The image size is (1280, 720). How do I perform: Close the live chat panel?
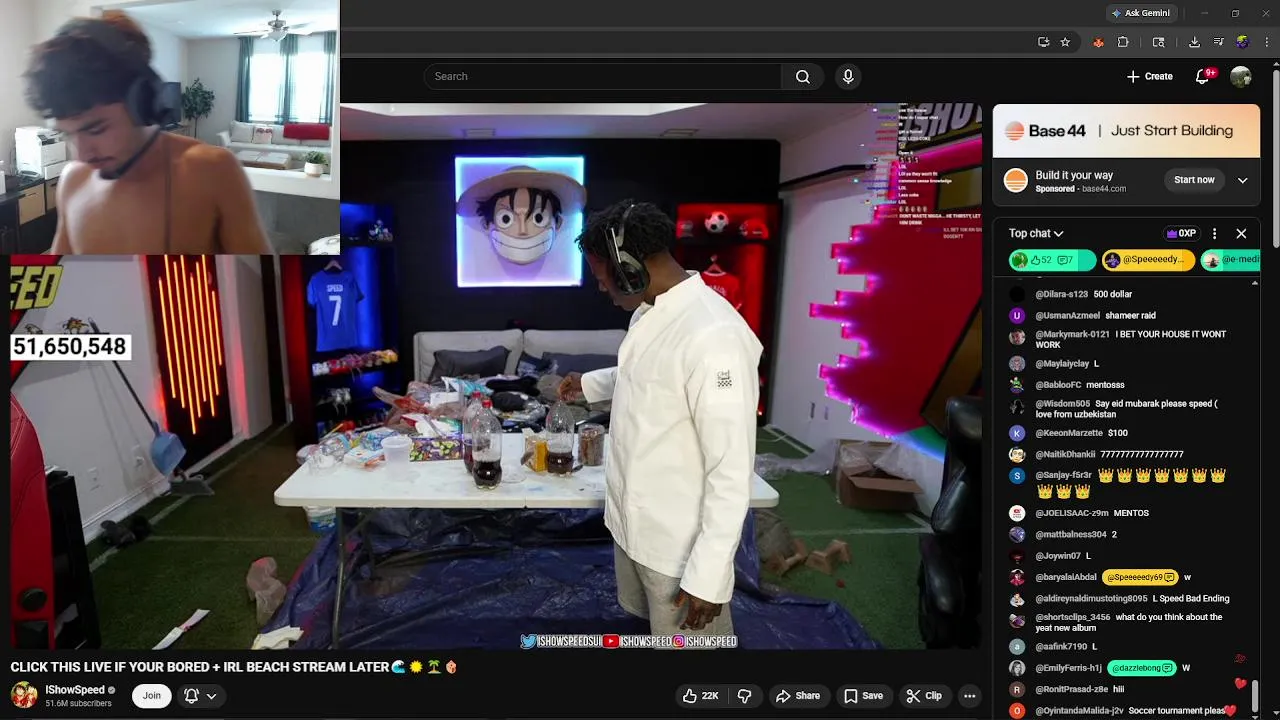tap(1241, 233)
